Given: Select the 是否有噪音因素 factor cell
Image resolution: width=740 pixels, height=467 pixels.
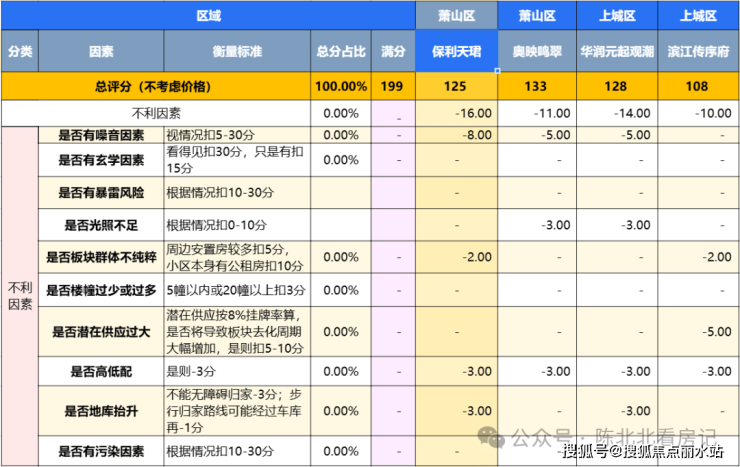Looking at the screenshot, I should (101, 135).
